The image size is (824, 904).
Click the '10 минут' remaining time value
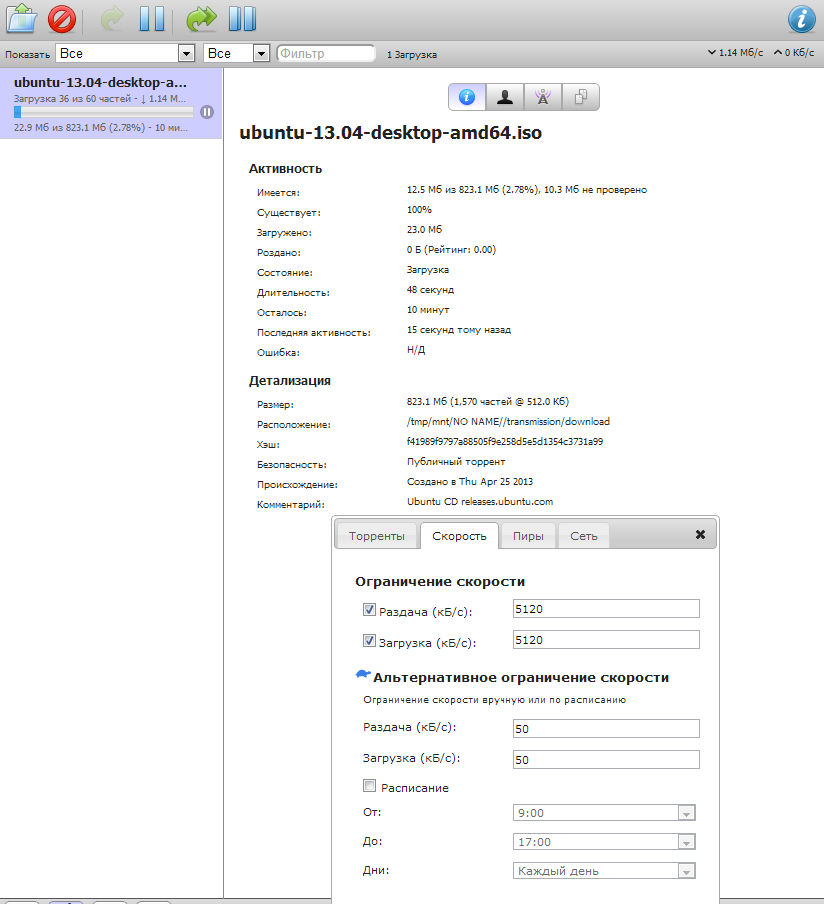tap(428, 310)
